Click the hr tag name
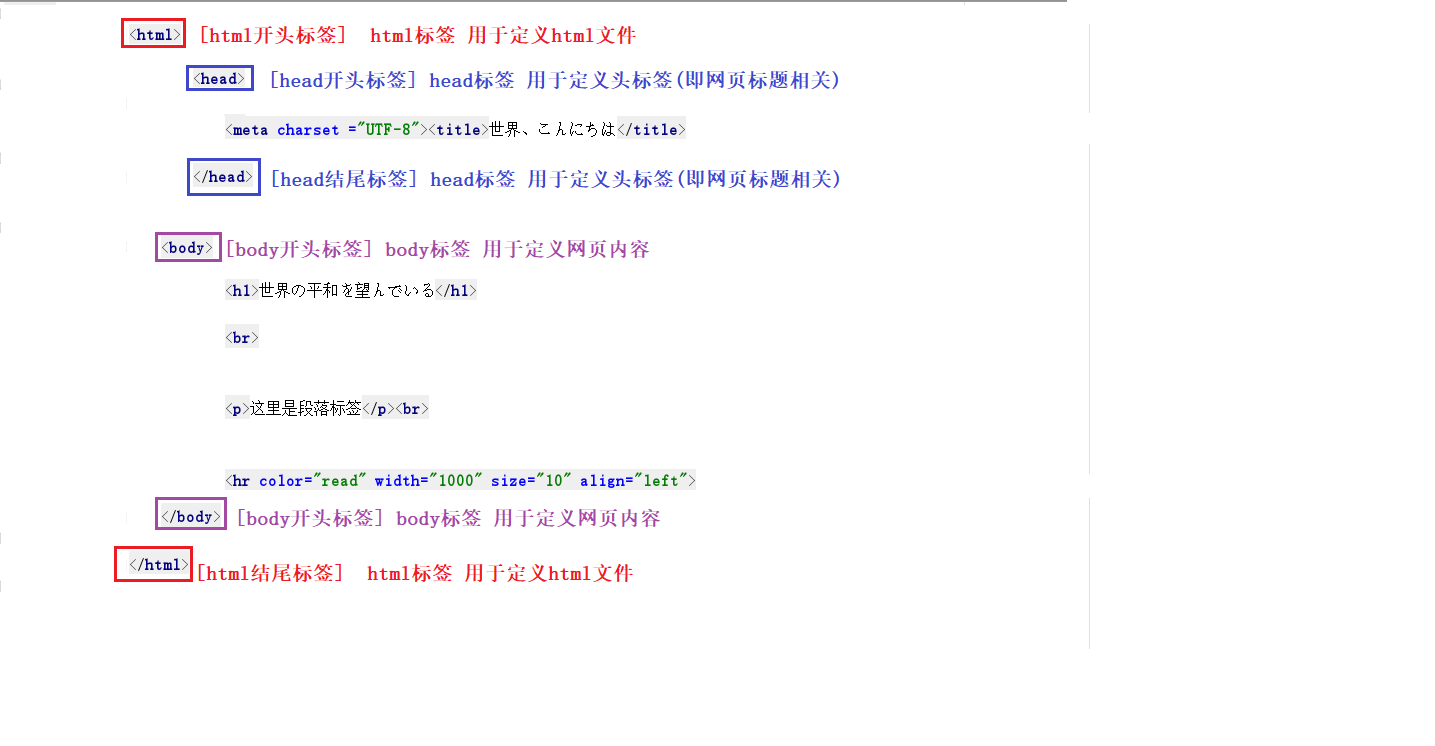The width and height of the screenshot is (1435, 746). pos(241,481)
